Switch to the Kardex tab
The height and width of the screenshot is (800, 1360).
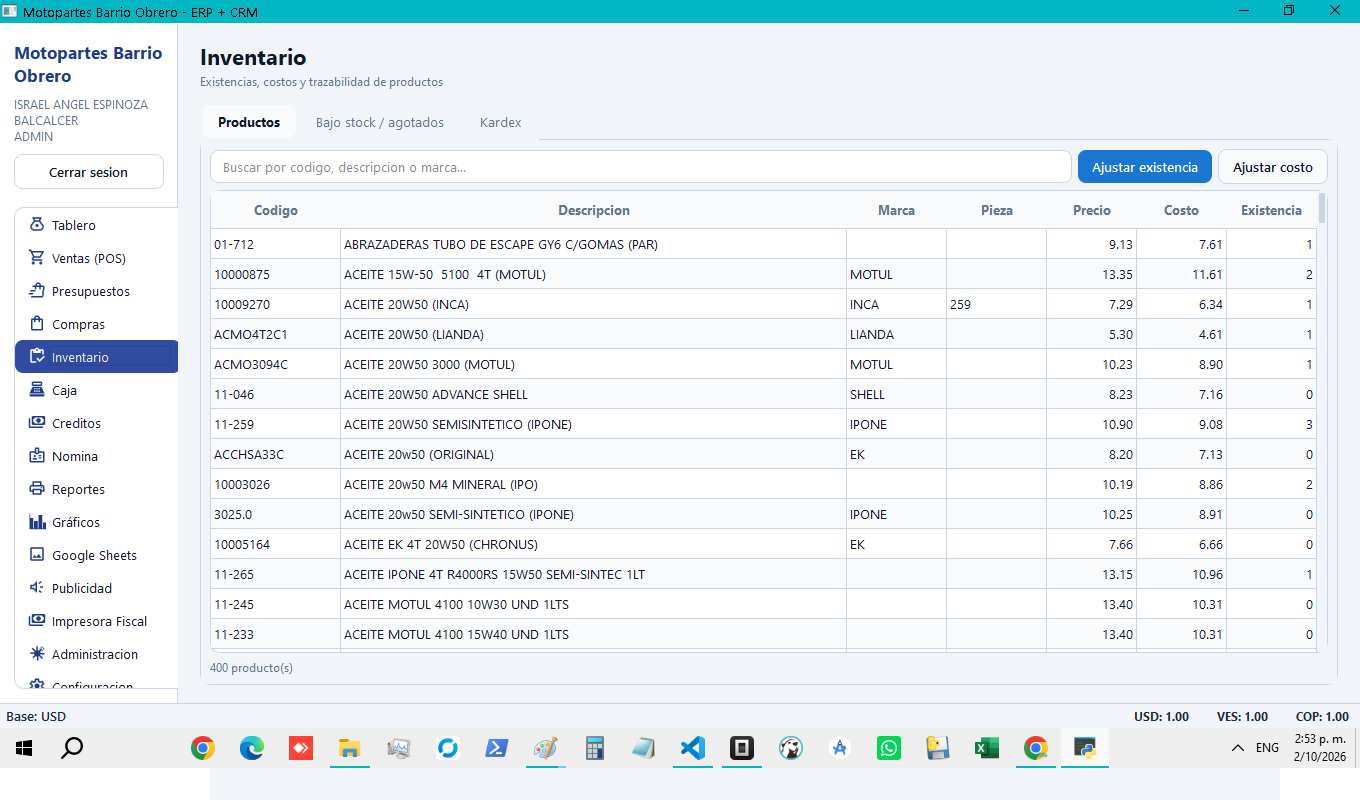tap(500, 122)
